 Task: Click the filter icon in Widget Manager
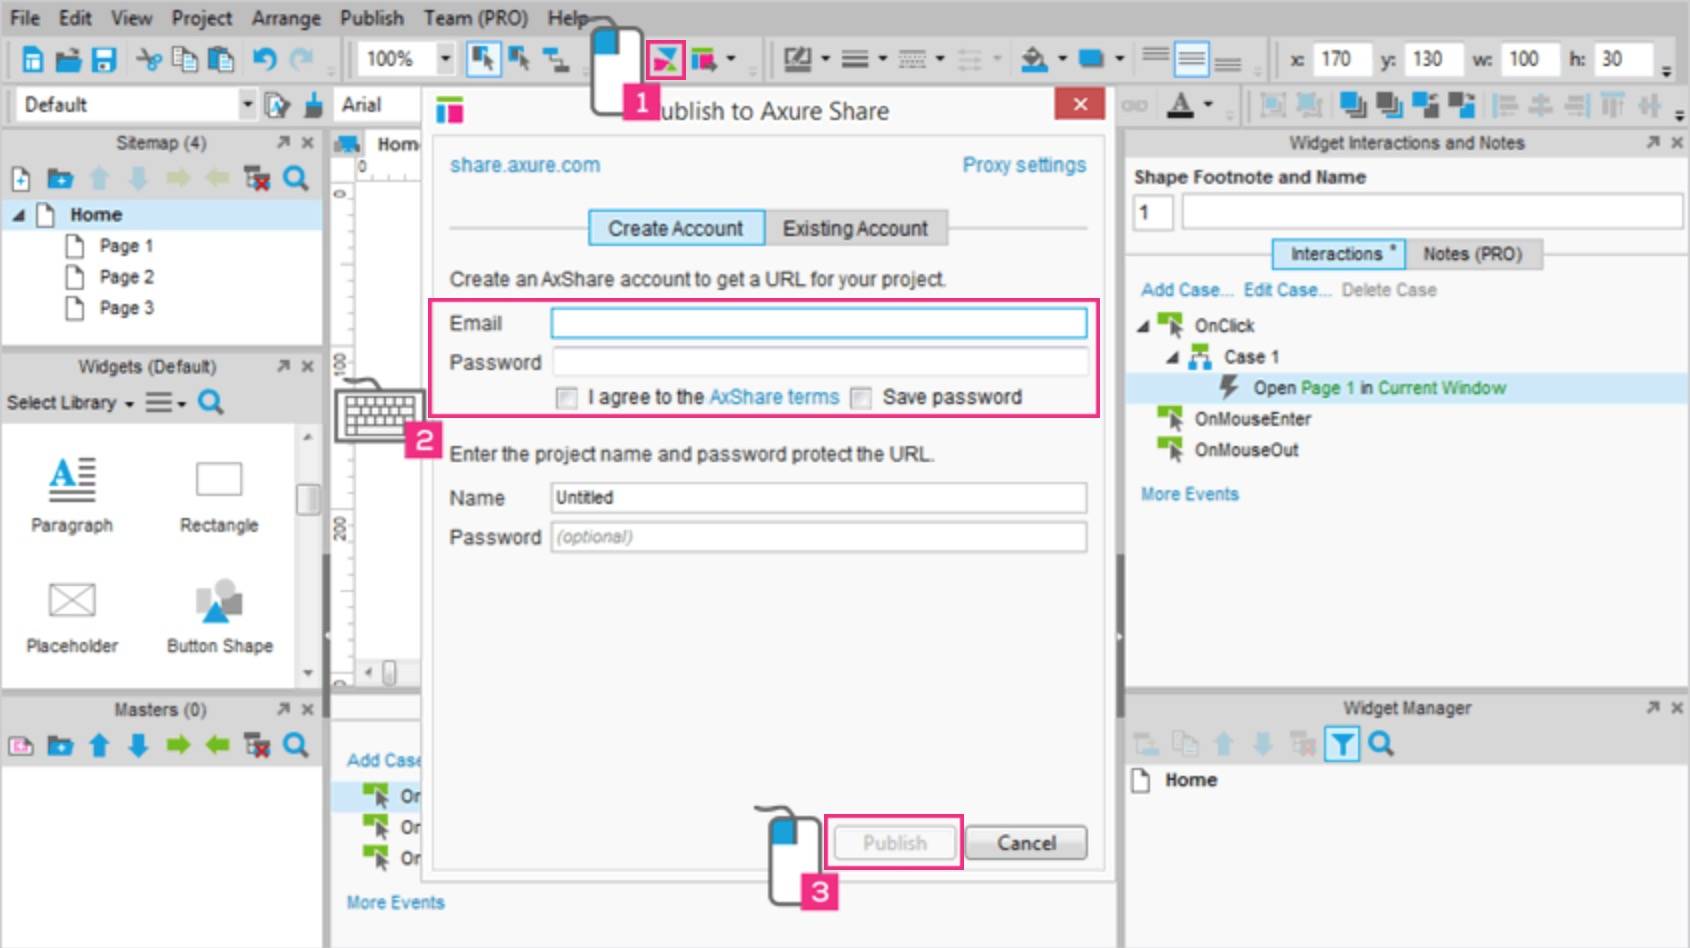pyautogui.click(x=1341, y=744)
